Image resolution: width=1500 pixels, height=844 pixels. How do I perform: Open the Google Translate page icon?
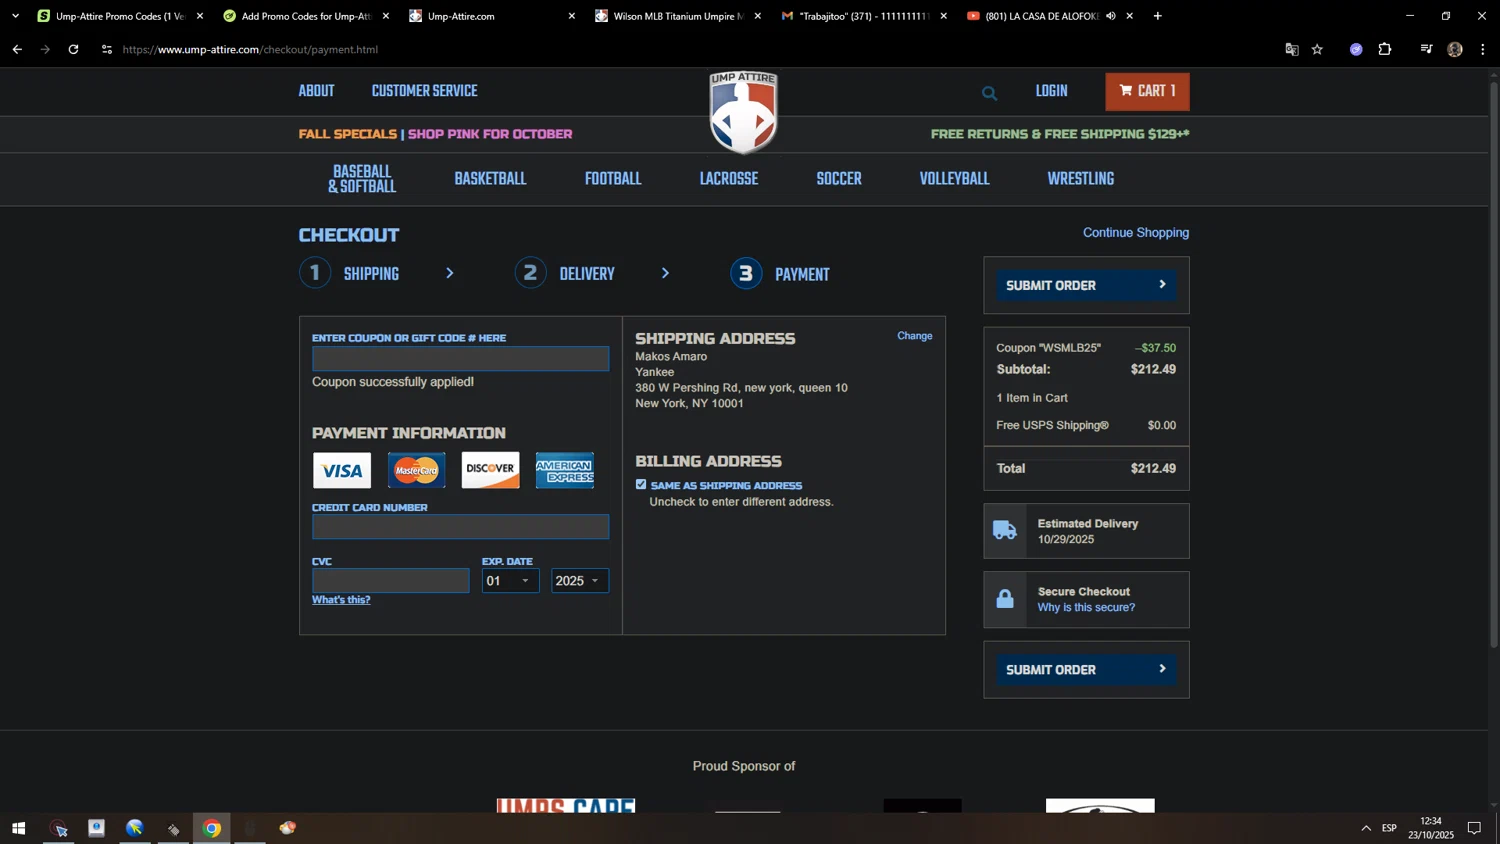(x=1291, y=49)
